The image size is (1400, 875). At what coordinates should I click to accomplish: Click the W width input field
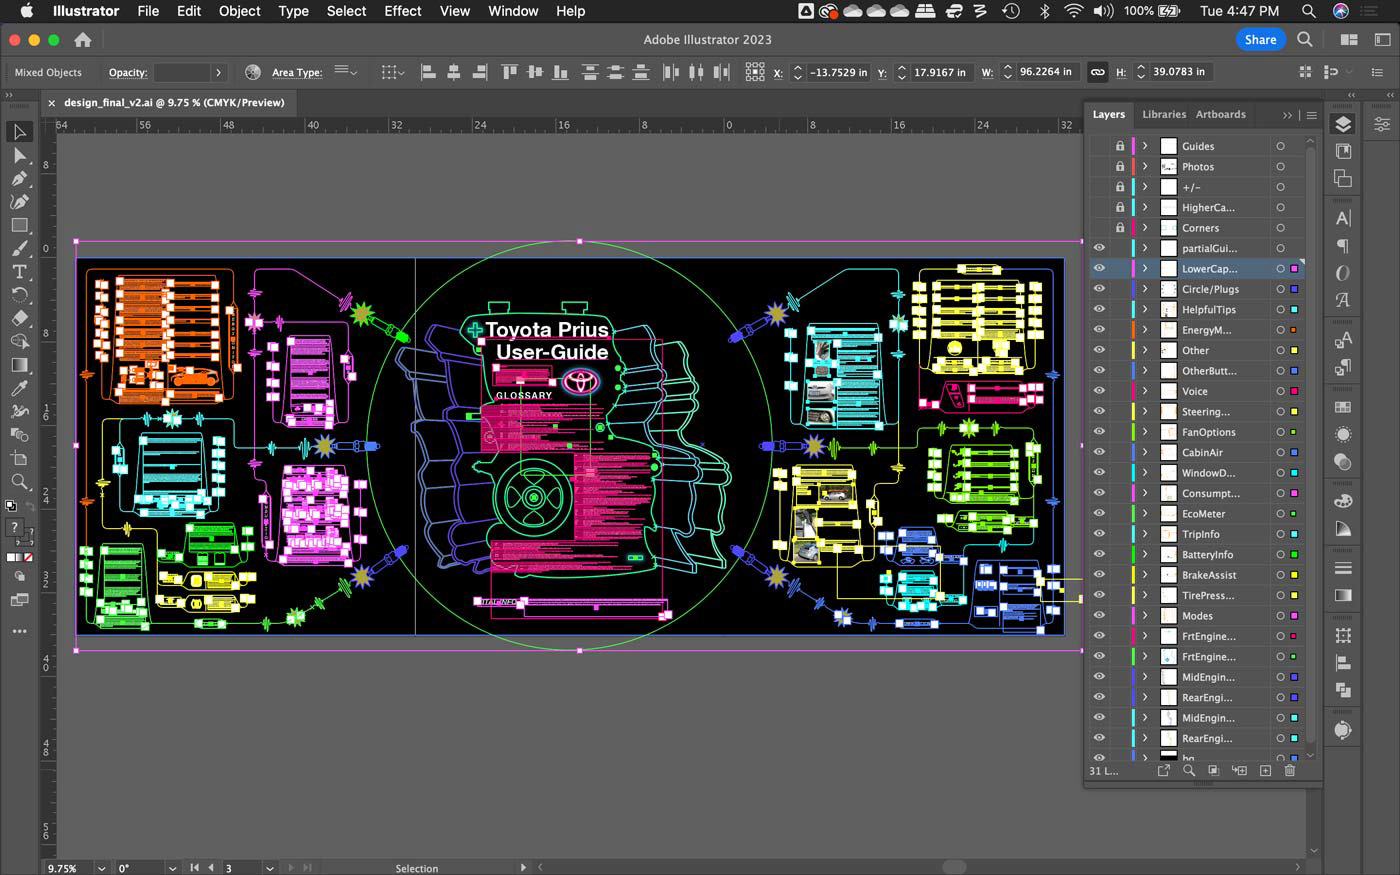(1045, 72)
